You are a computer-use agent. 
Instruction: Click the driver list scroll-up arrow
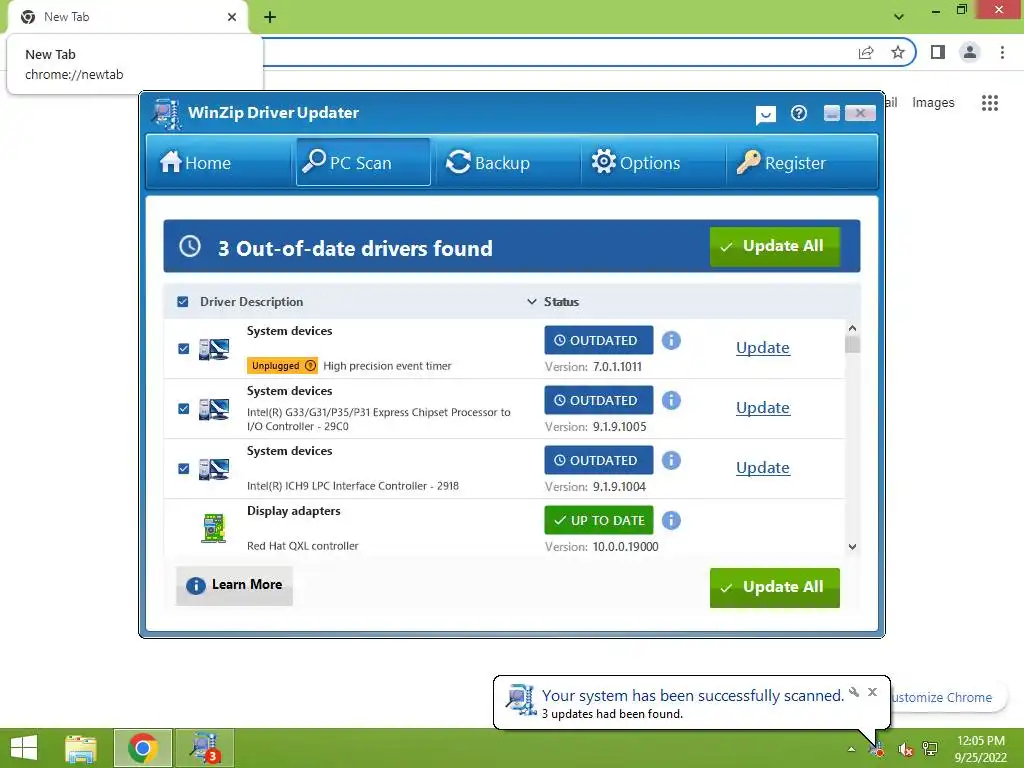852,328
